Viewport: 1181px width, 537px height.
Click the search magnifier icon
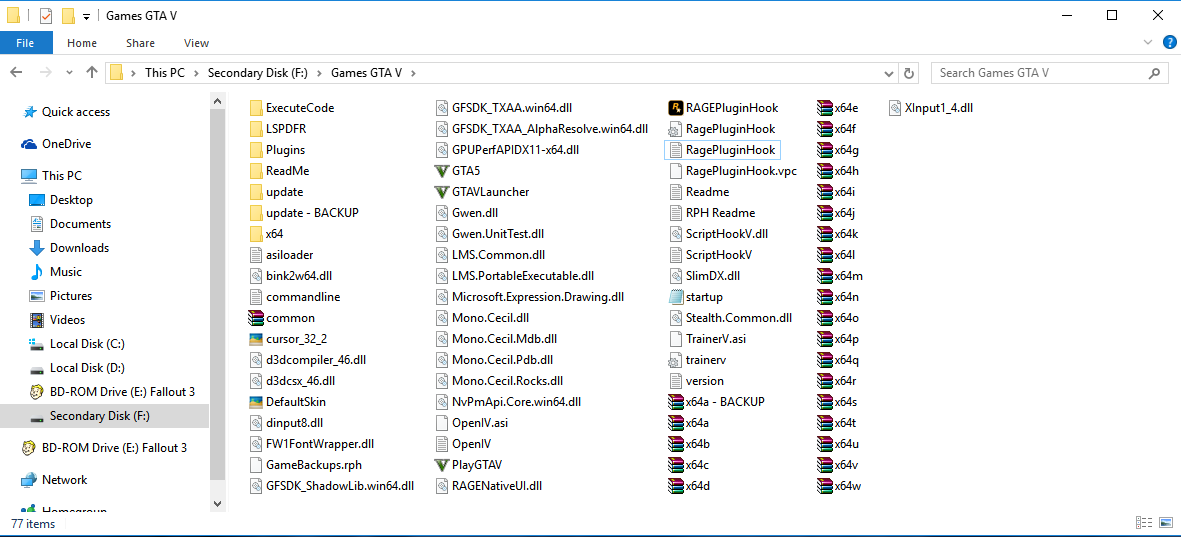(x=1153, y=73)
